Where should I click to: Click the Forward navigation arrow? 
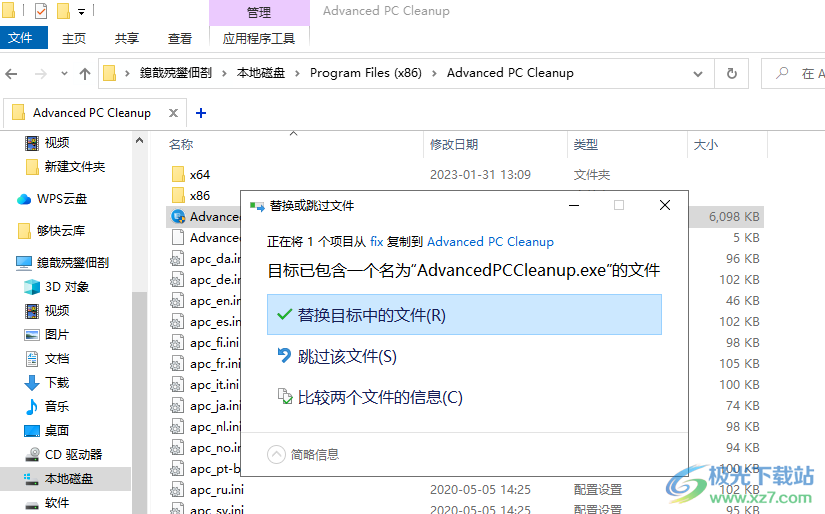click(41, 74)
